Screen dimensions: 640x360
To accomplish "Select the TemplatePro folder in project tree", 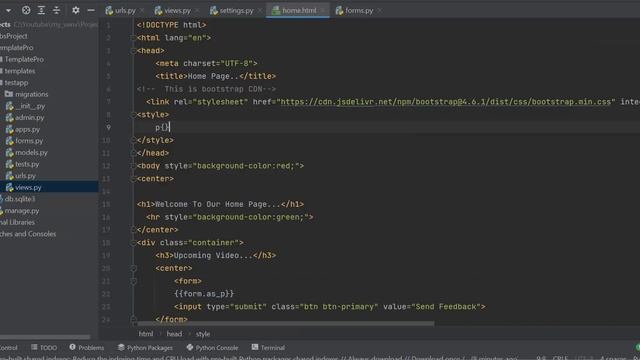I will (24, 59).
